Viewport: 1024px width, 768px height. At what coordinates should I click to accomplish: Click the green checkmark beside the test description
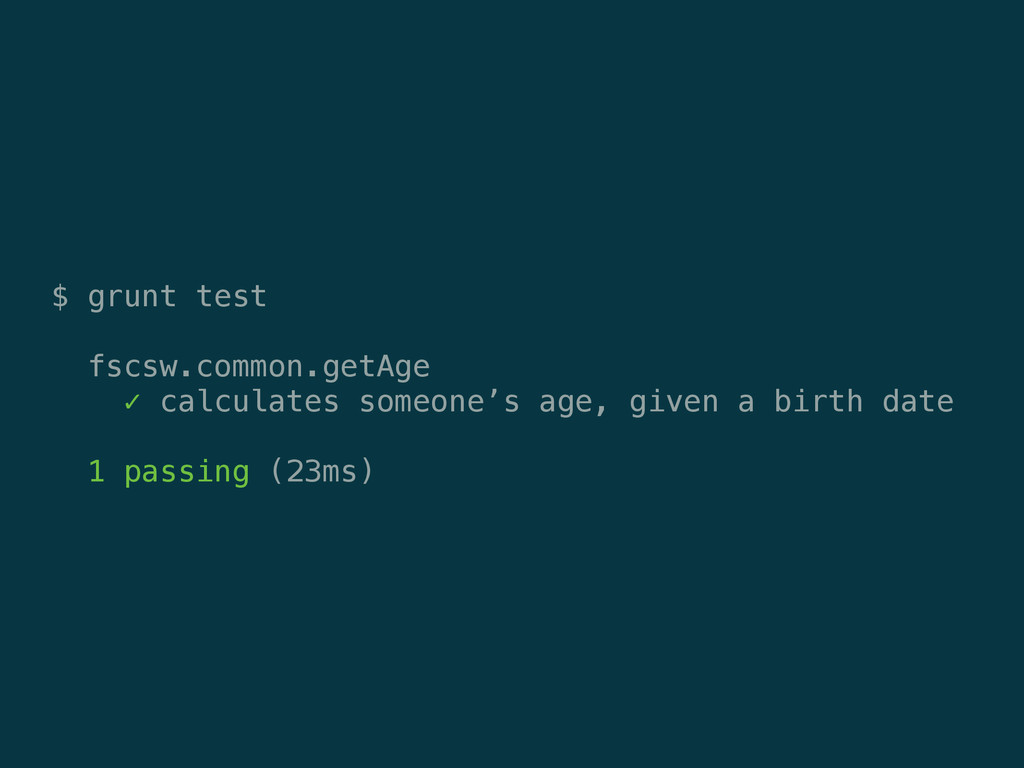pyautogui.click(x=131, y=402)
